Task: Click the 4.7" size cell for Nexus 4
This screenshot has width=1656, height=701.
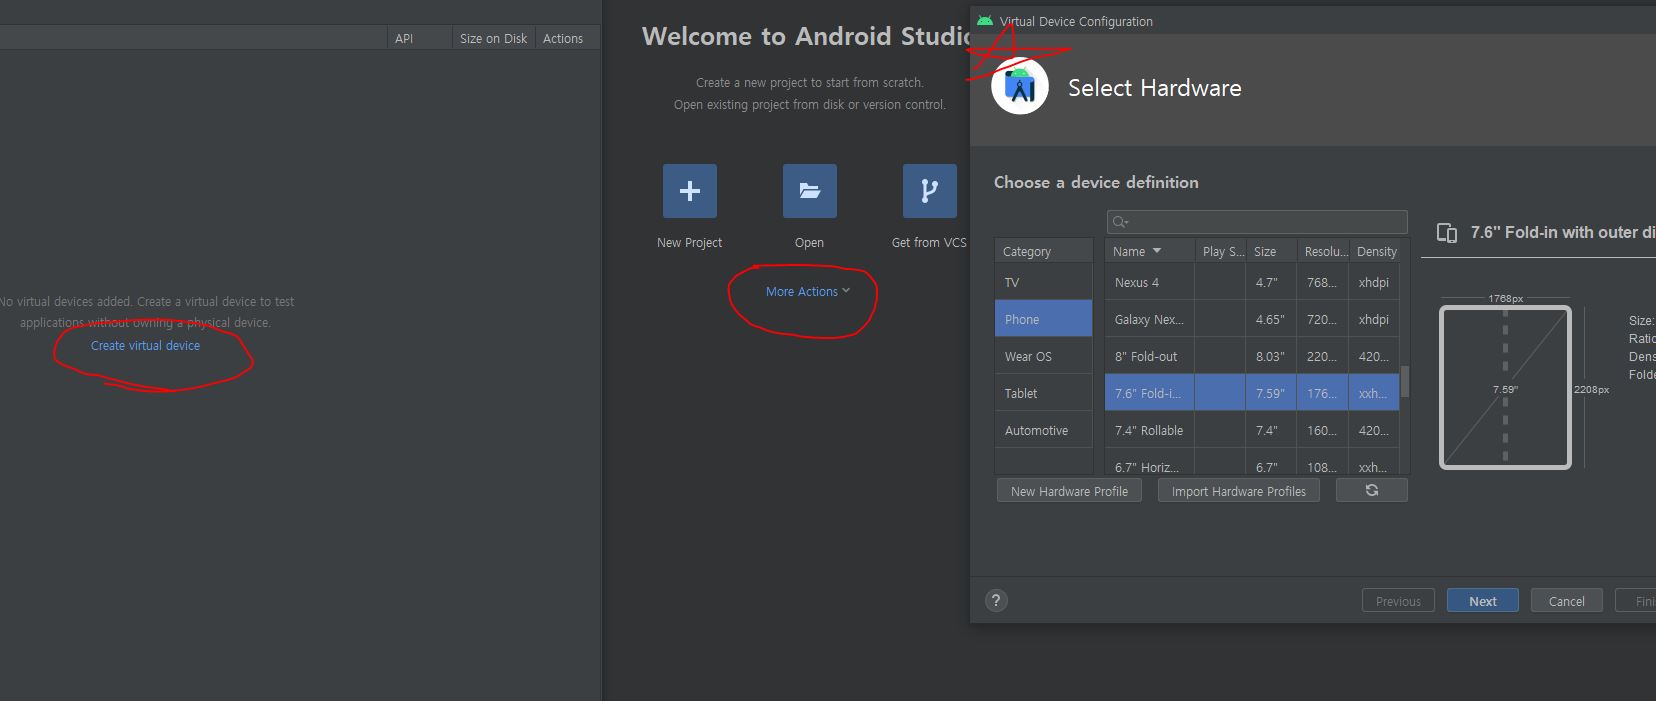Action: click(x=1272, y=282)
